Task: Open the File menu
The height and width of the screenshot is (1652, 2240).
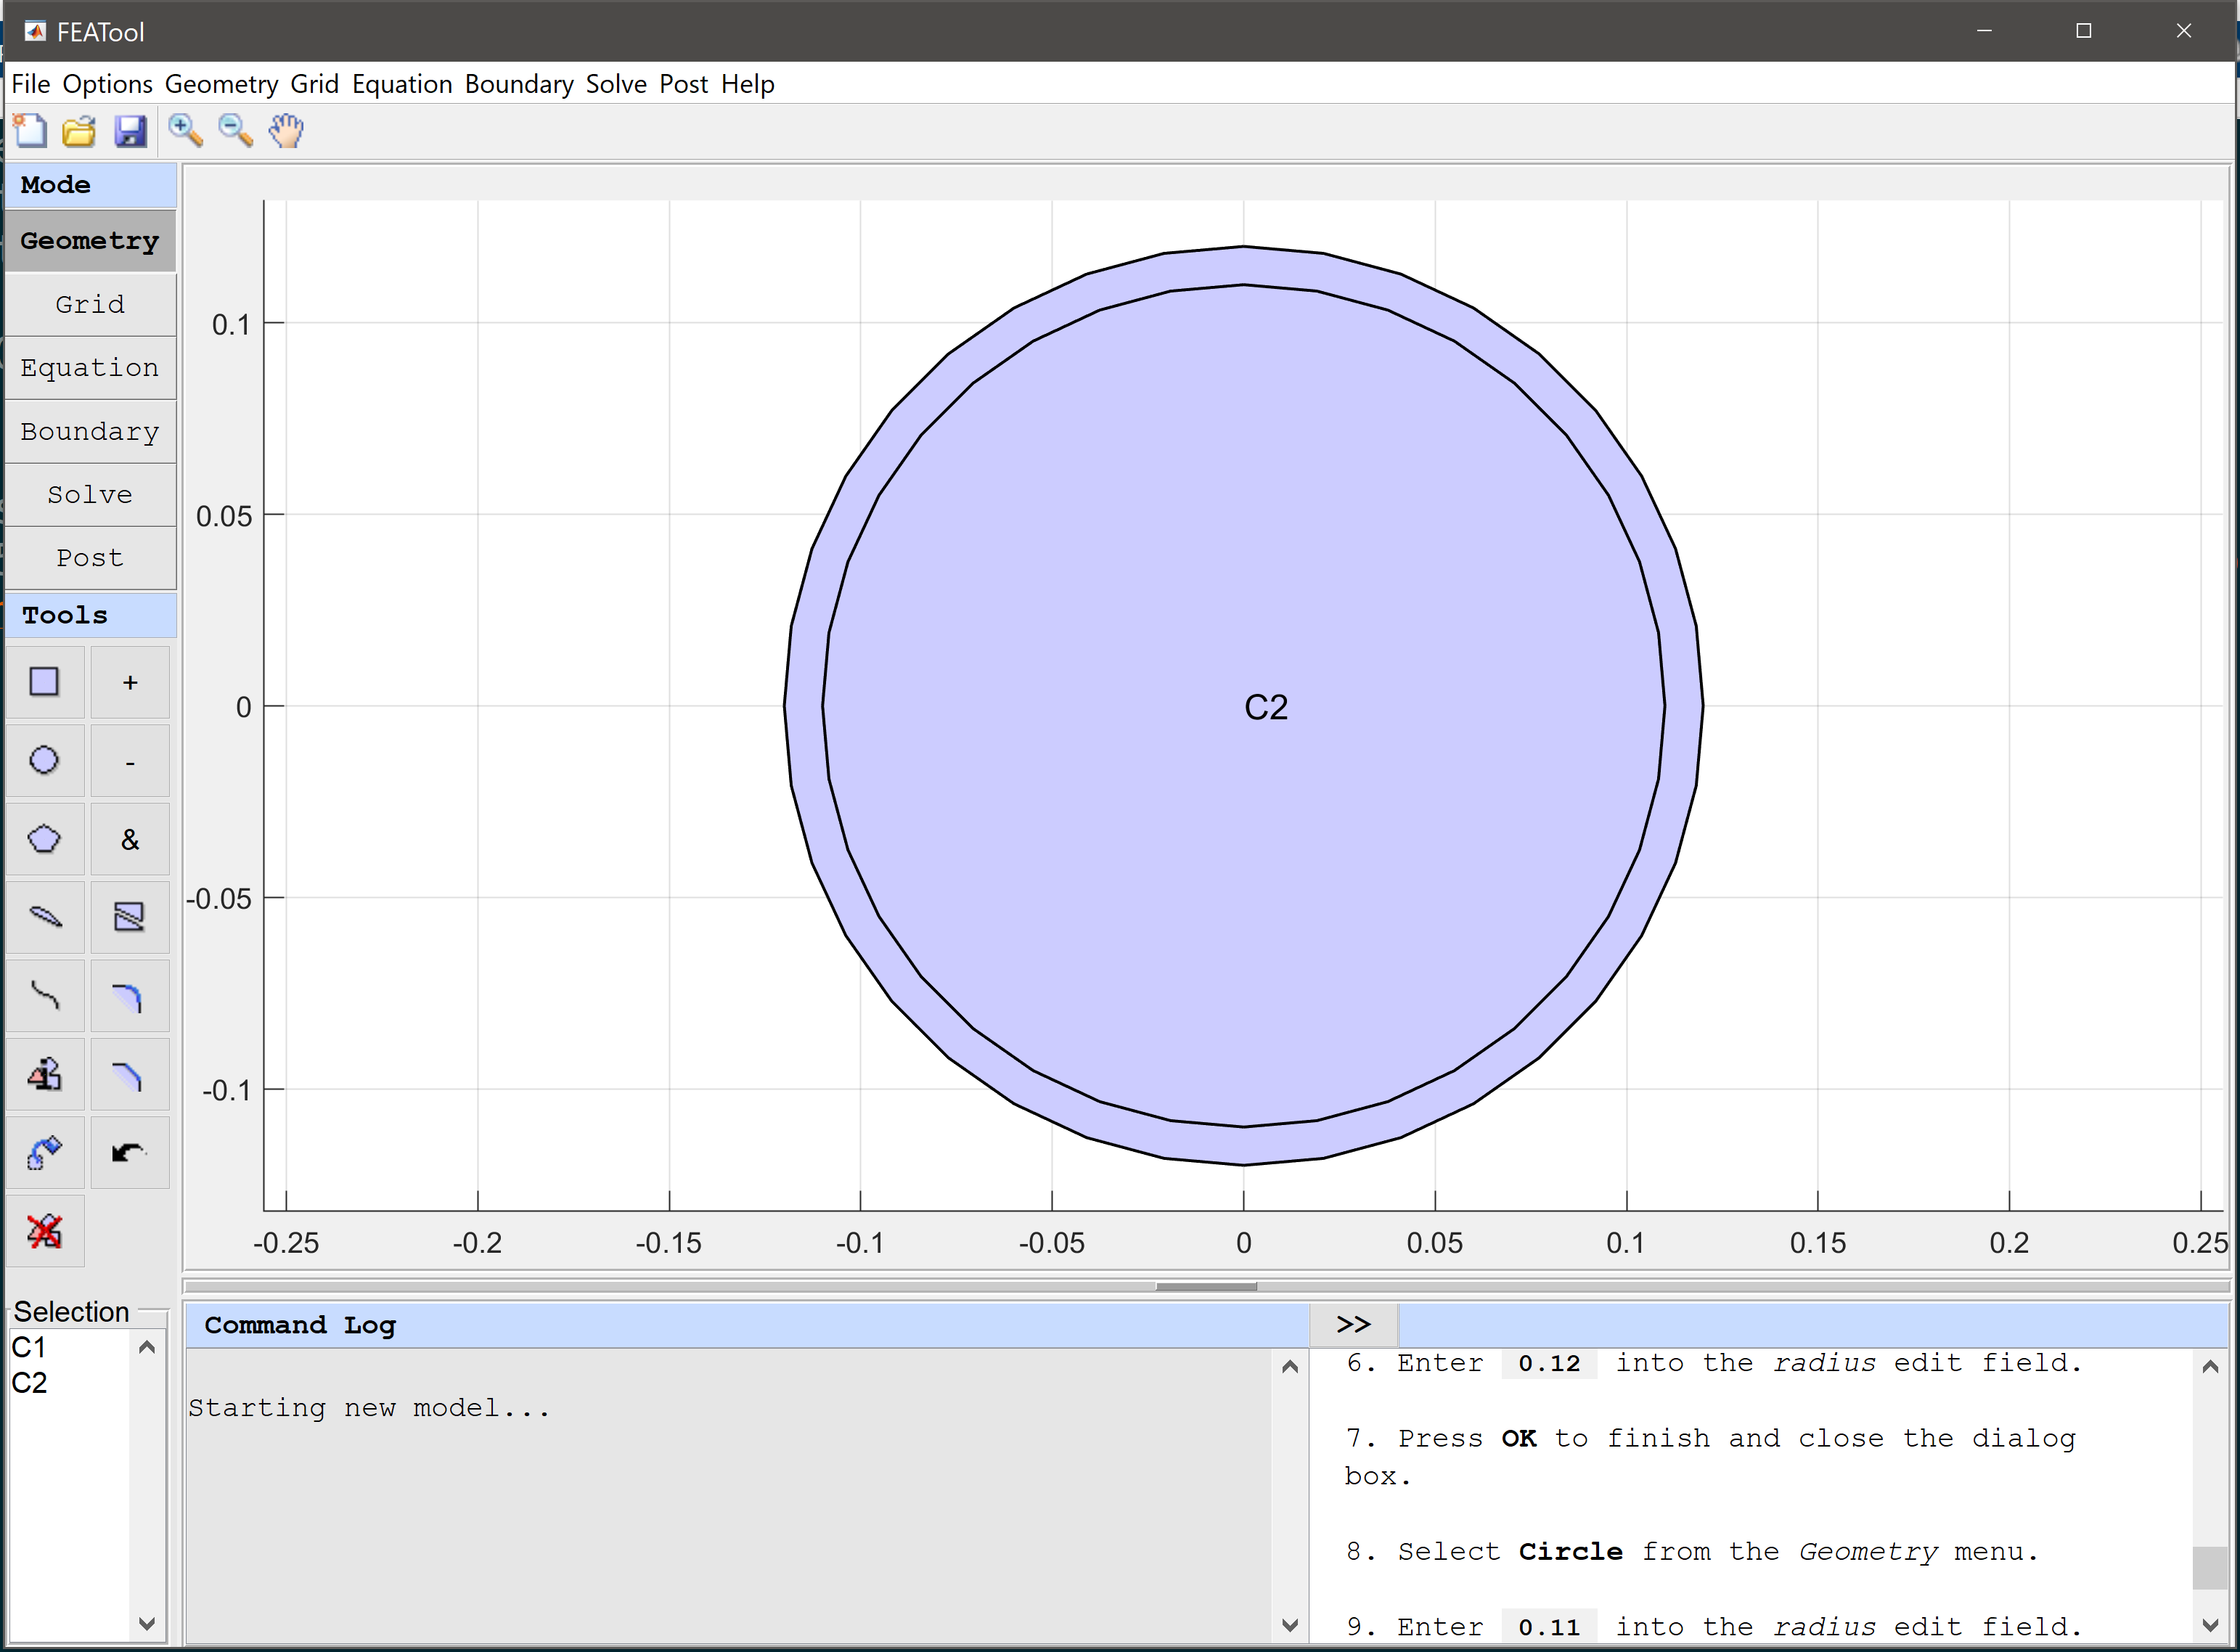Action: pyautogui.click(x=31, y=84)
